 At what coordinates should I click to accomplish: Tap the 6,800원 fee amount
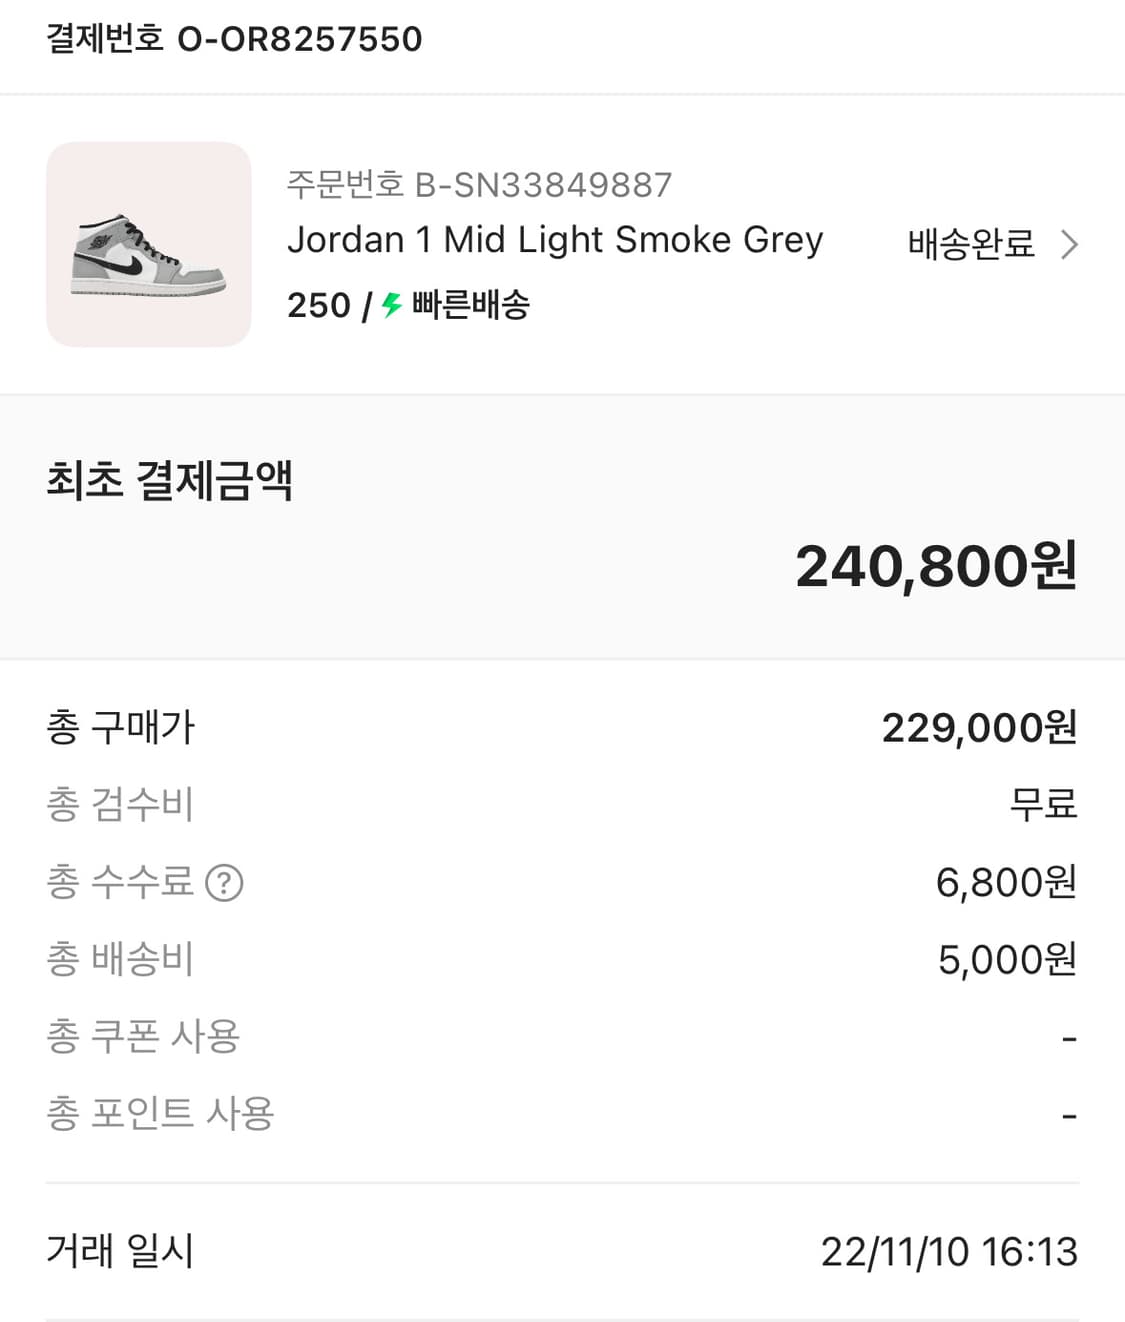pyautogui.click(x=1006, y=883)
